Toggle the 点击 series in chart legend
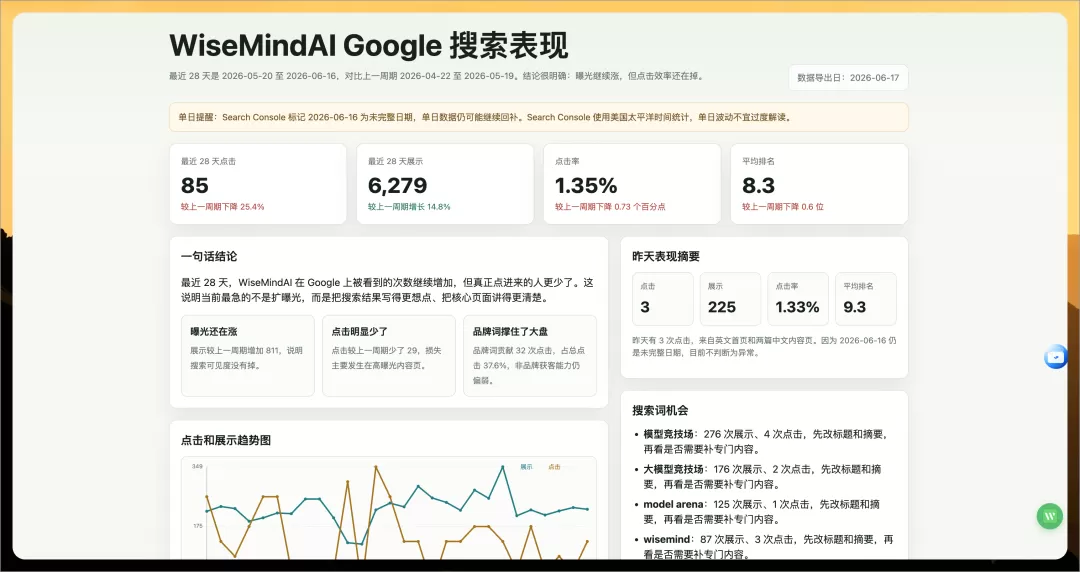This screenshot has height=572, width=1080. (554, 467)
